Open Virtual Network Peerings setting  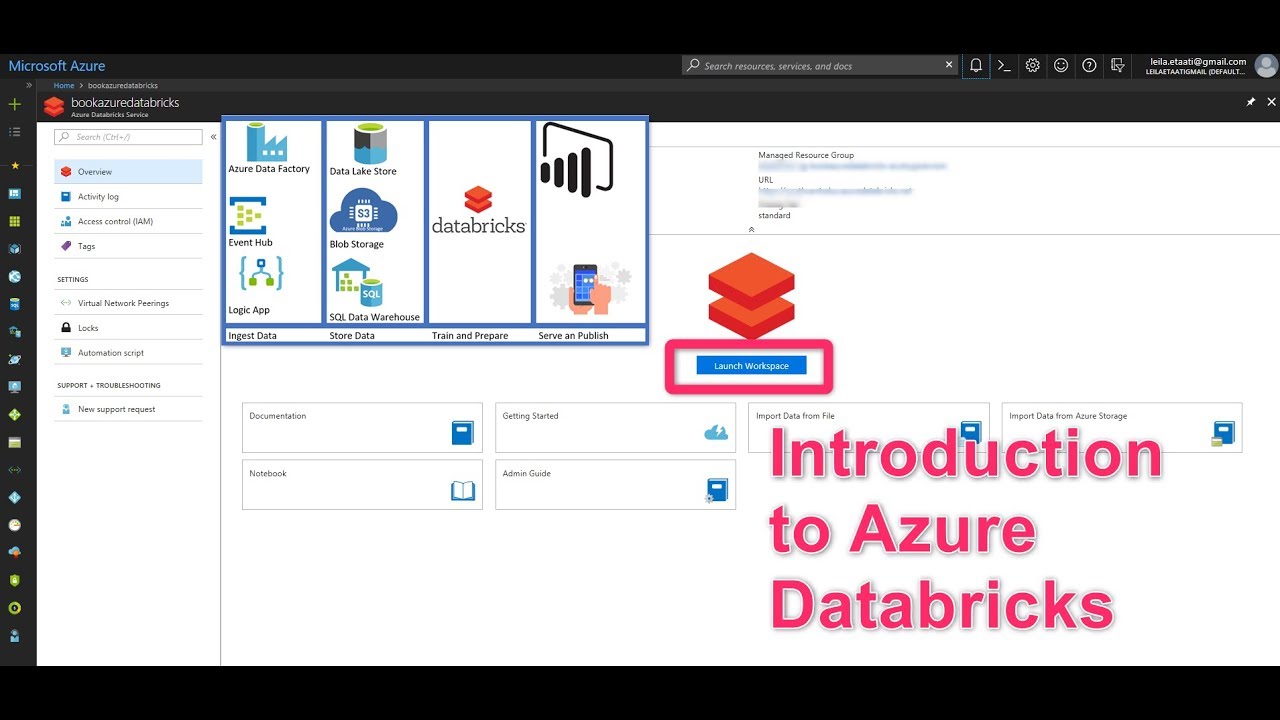[128, 303]
